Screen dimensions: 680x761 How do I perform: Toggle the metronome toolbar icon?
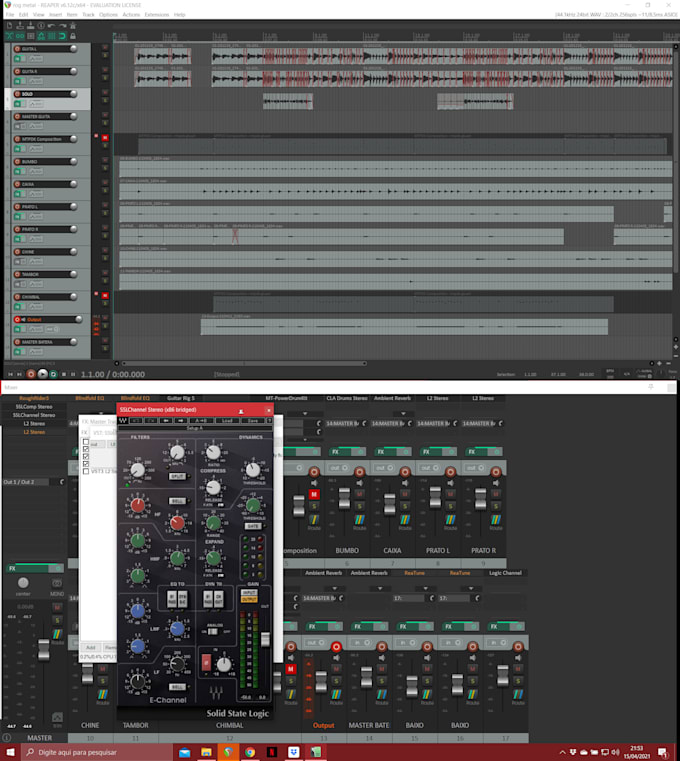[x=73, y=26]
